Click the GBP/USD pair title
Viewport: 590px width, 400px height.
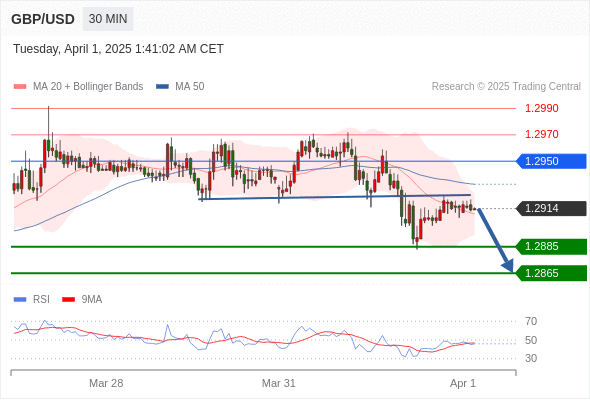(x=43, y=19)
